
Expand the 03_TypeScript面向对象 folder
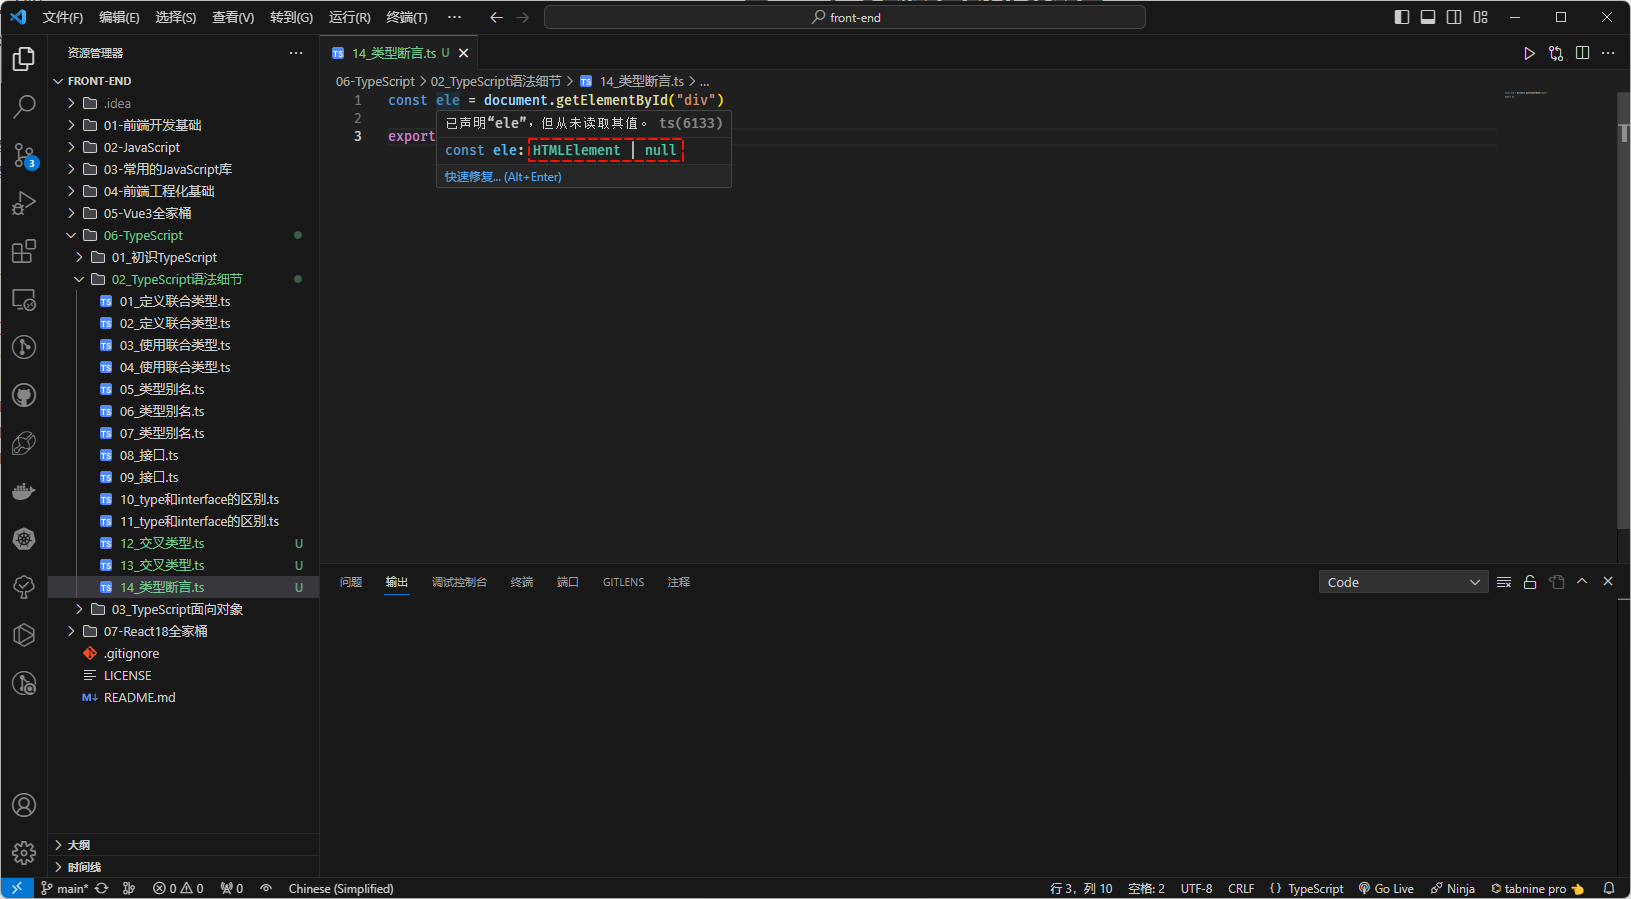point(176,609)
